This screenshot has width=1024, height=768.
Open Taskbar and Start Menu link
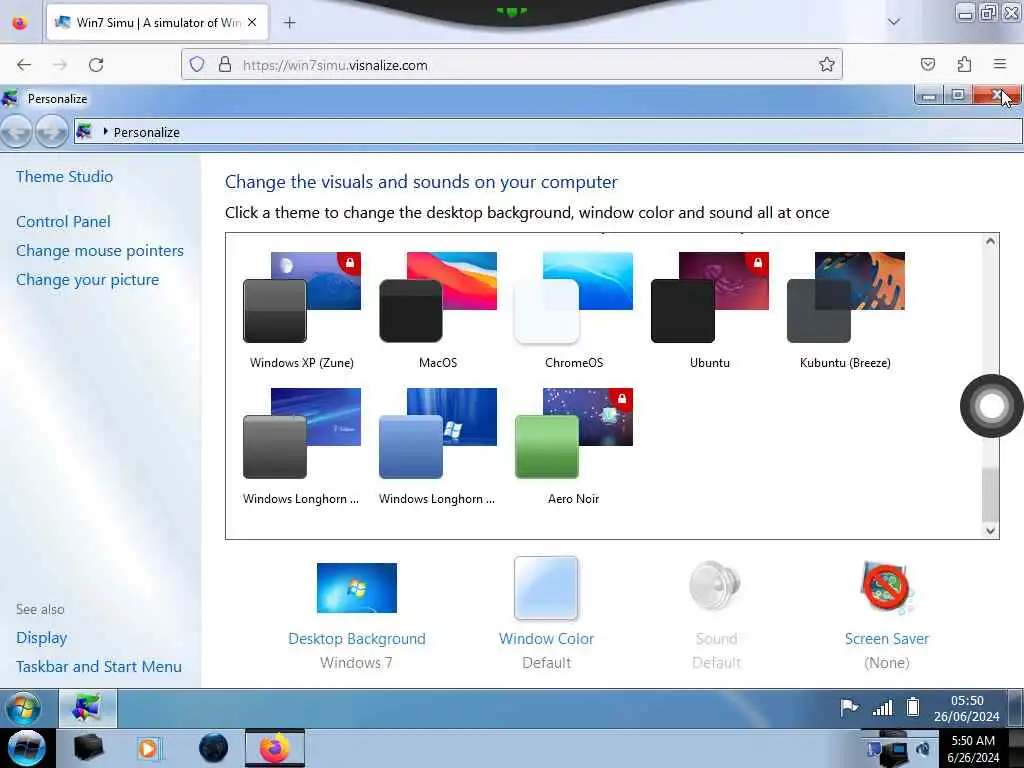(x=99, y=667)
